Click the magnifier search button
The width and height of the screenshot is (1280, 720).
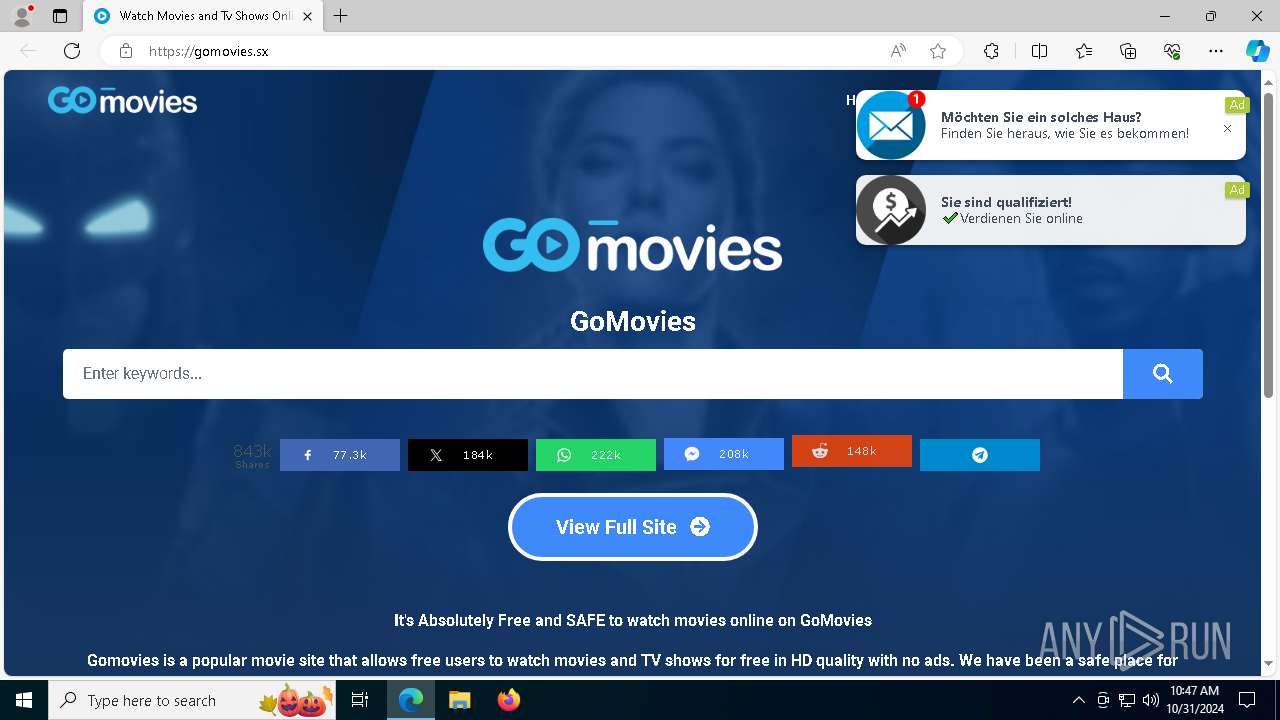(1162, 374)
